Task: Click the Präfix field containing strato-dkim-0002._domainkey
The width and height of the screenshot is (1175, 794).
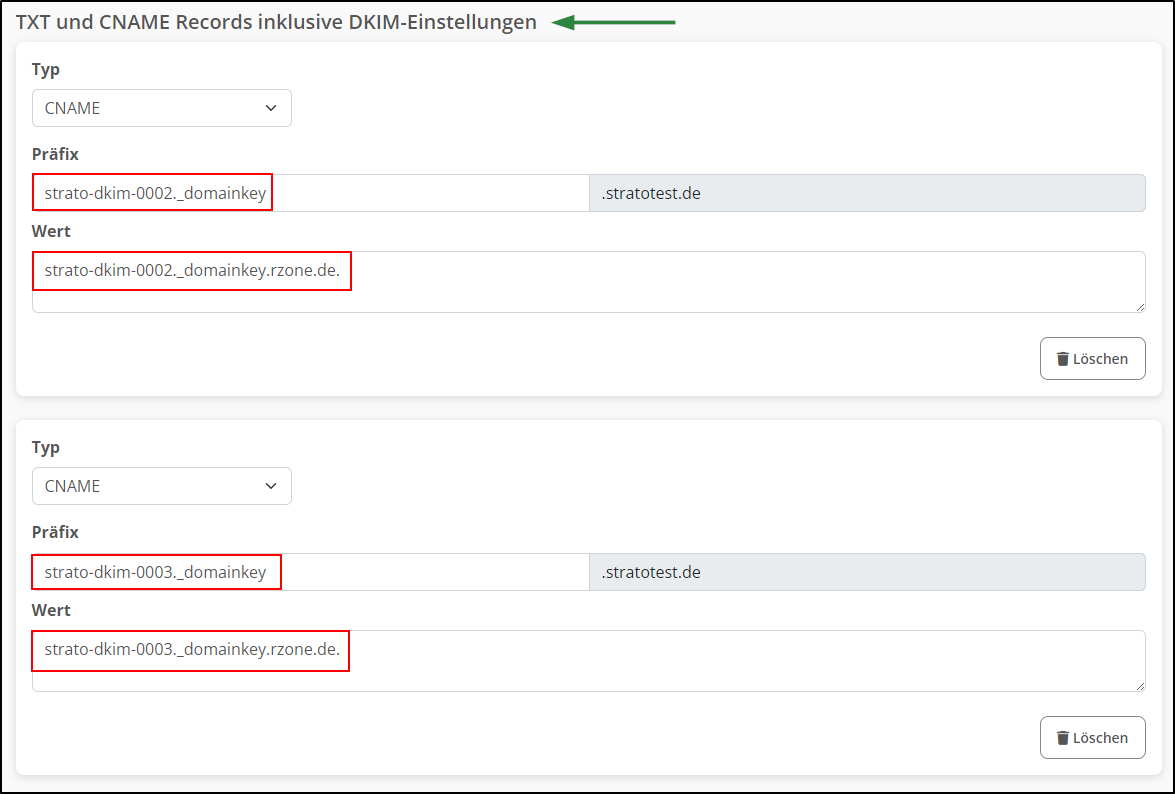Action: (x=310, y=193)
